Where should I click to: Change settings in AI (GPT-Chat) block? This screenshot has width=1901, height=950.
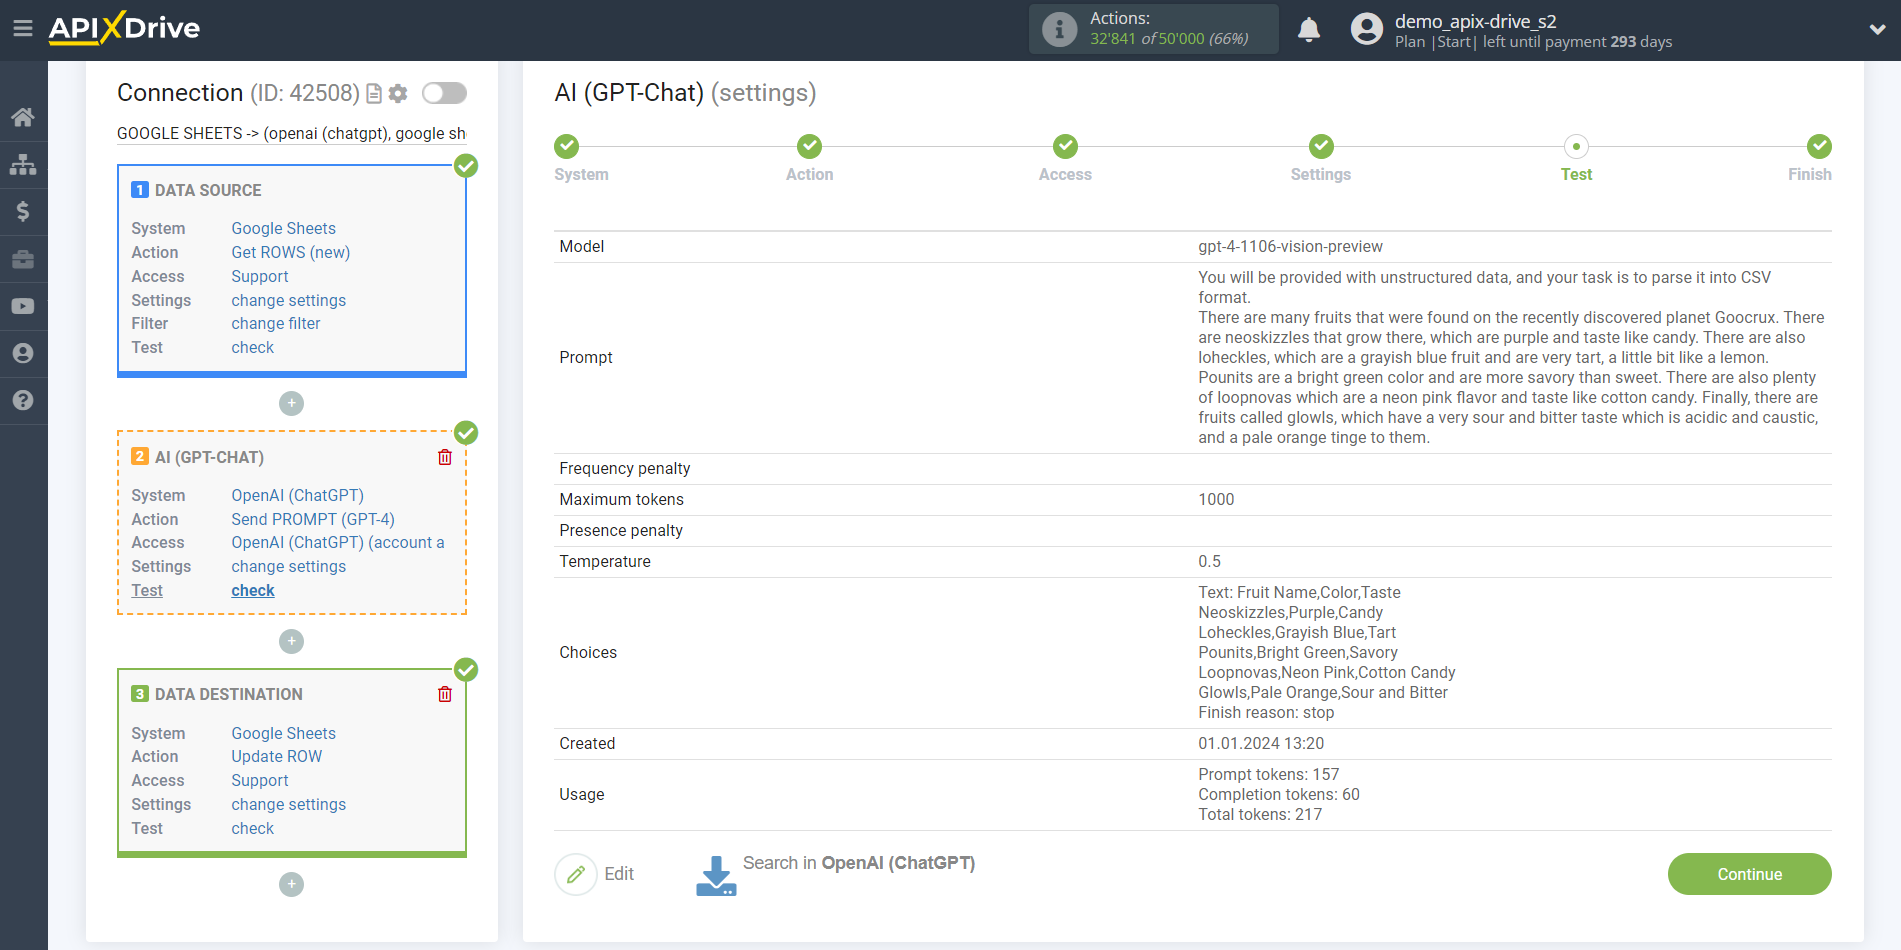tap(289, 567)
